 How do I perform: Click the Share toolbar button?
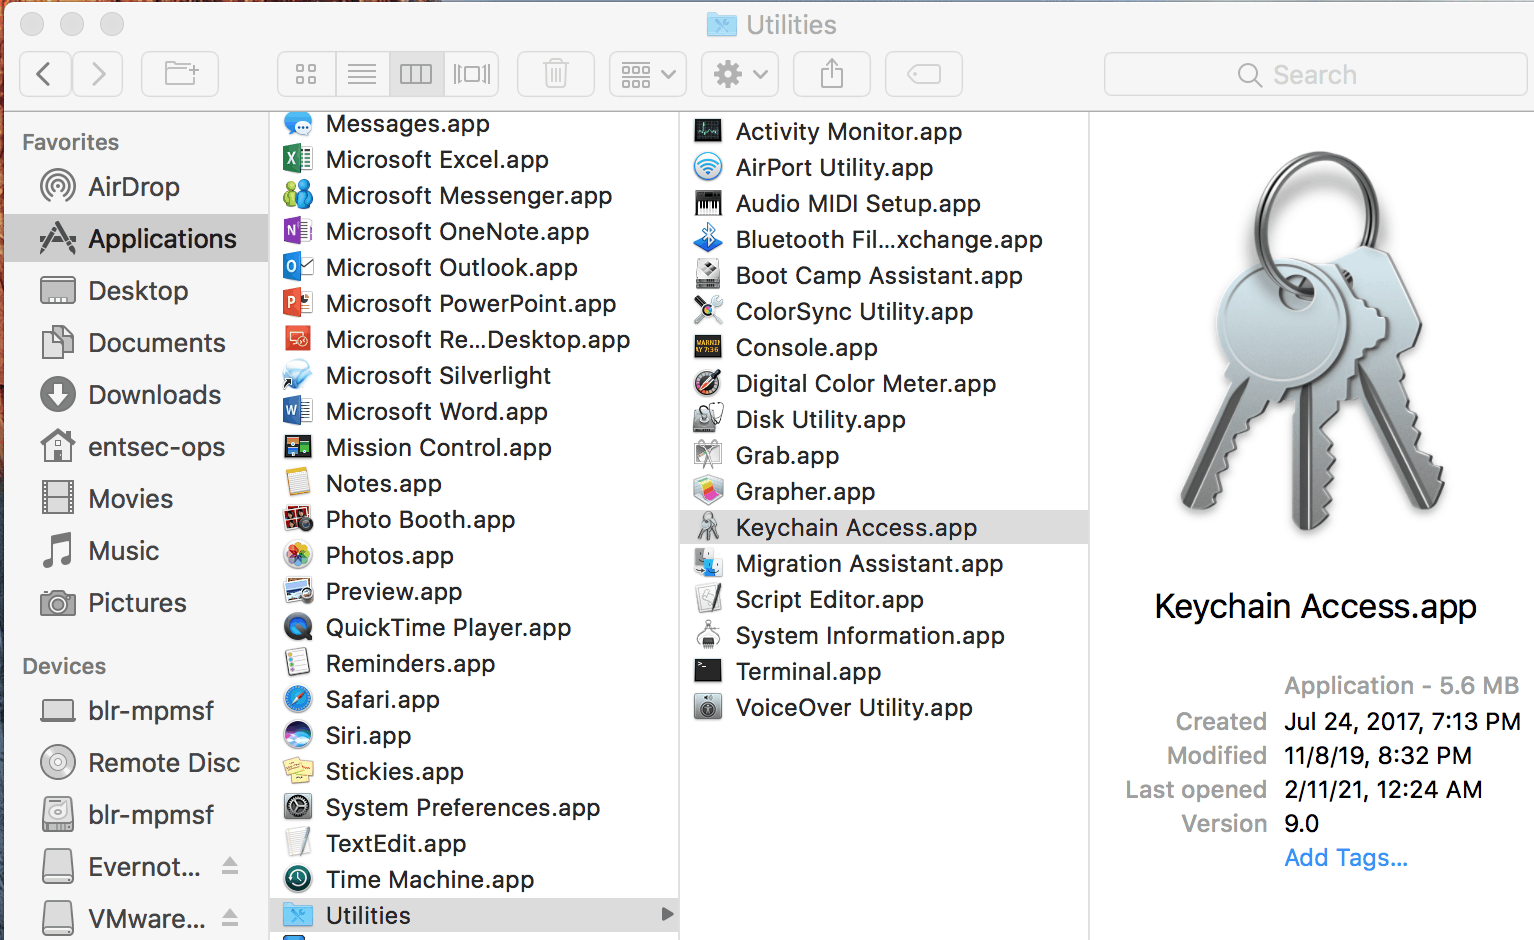[x=832, y=74]
